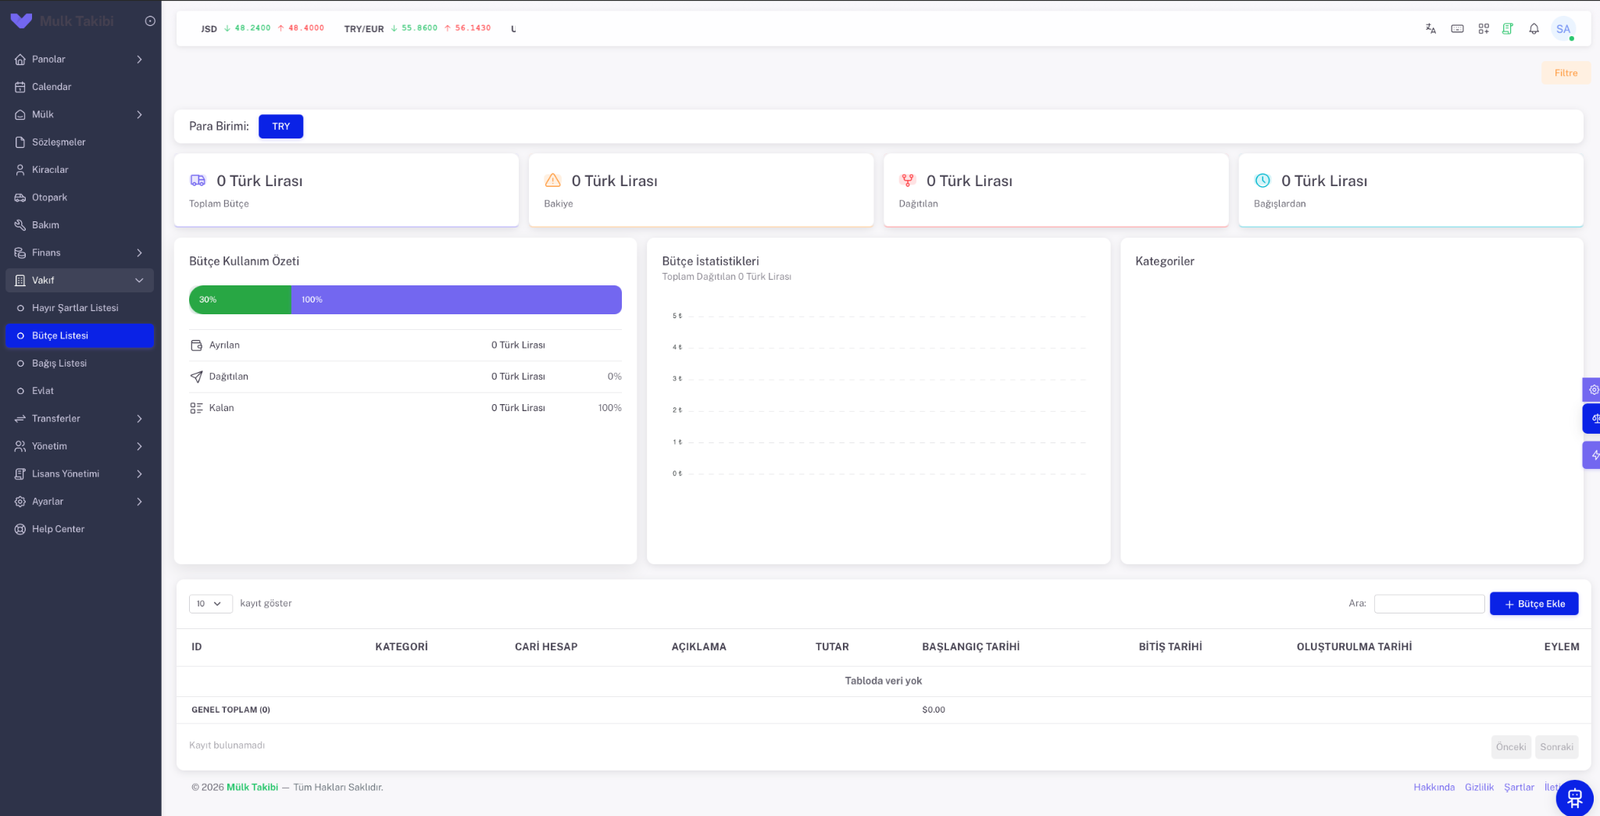
Task: Expand the Mülk submenu
Action: tap(80, 114)
